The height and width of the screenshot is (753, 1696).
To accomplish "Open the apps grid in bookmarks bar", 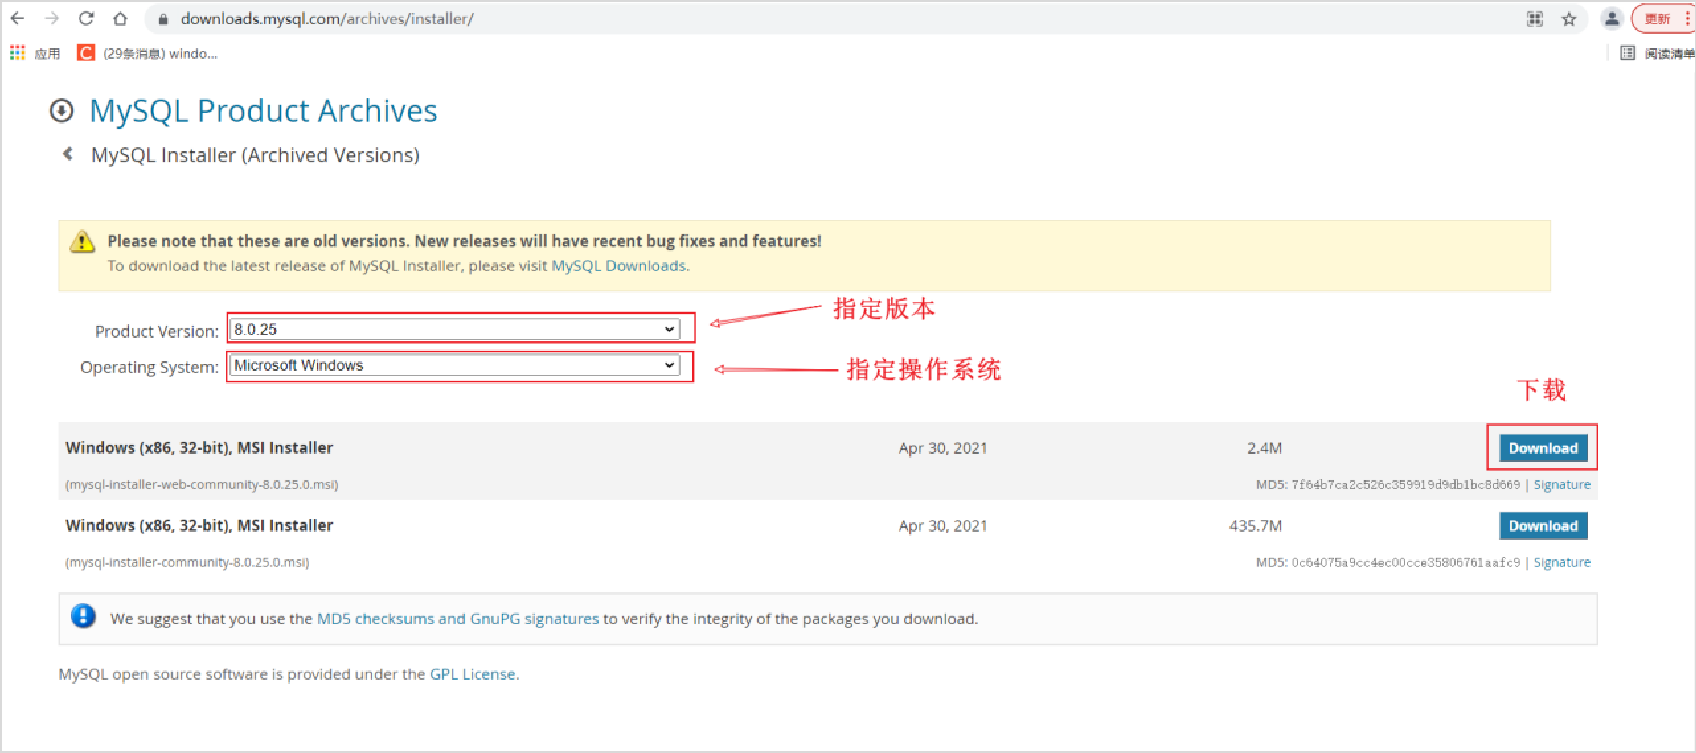I will [17, 53].
